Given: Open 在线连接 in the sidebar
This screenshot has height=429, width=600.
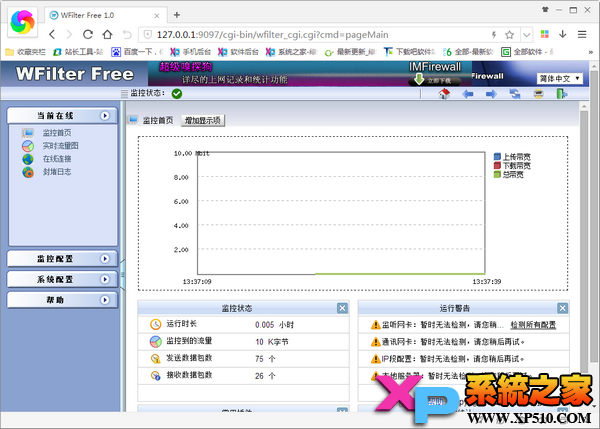Looking at the screenshot, I should click(57, 159).
